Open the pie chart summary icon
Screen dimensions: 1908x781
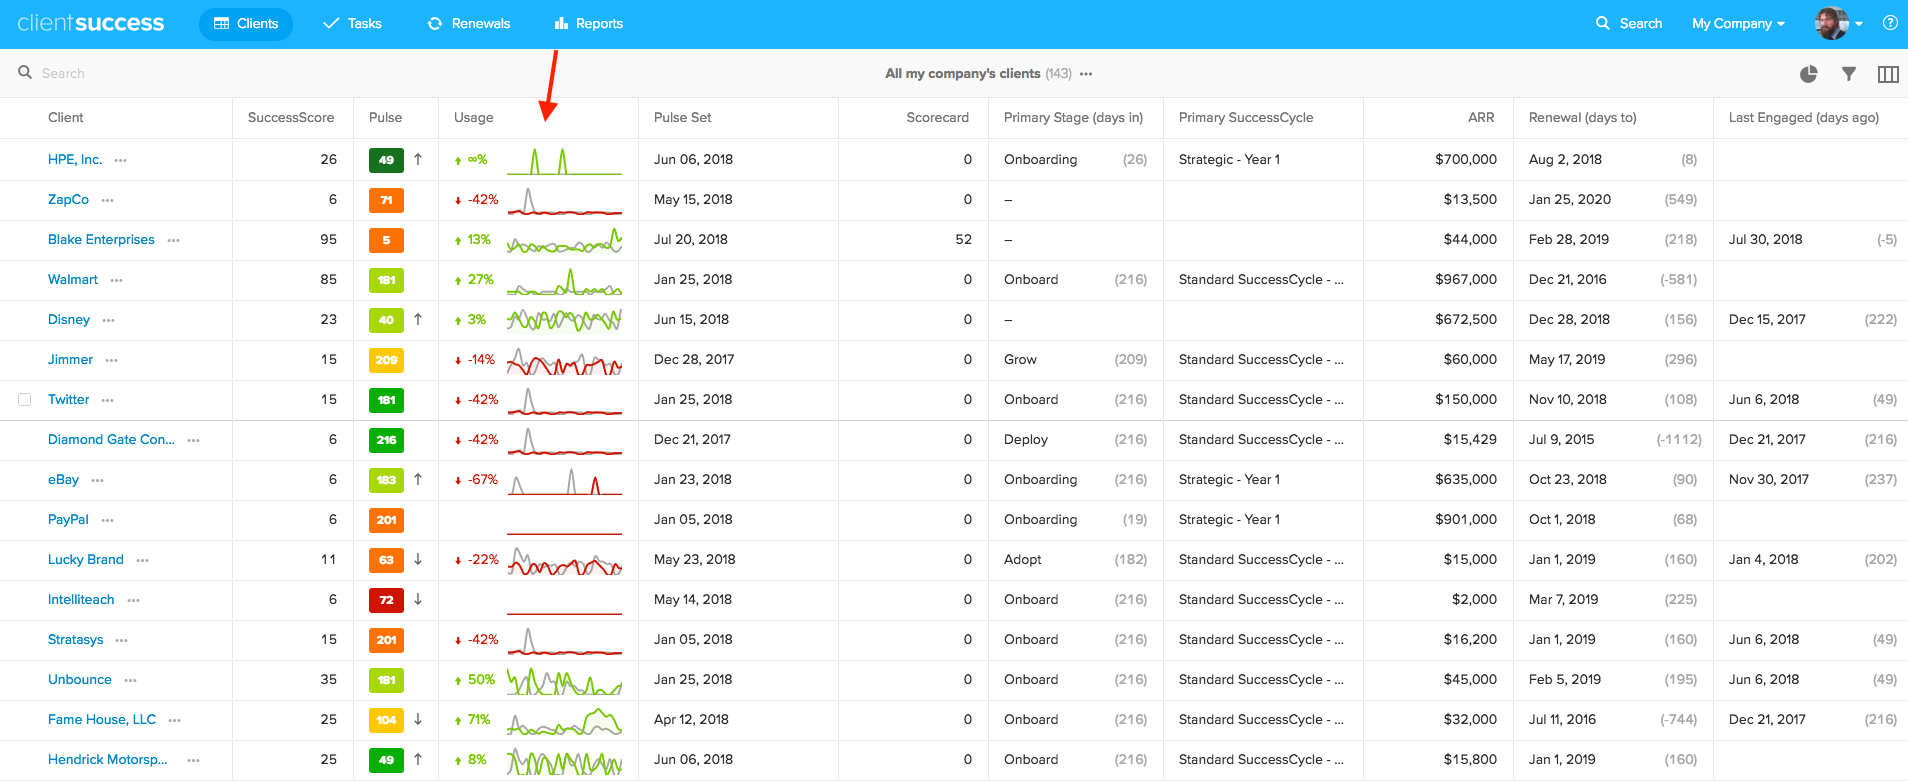pos(1808,74)
